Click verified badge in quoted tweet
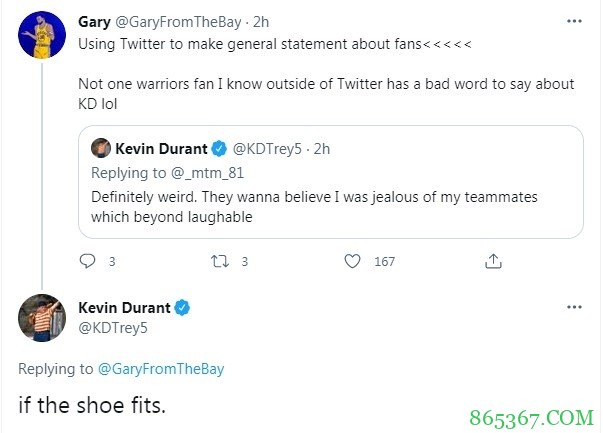 pyautogui.click(x=217, y=149)
